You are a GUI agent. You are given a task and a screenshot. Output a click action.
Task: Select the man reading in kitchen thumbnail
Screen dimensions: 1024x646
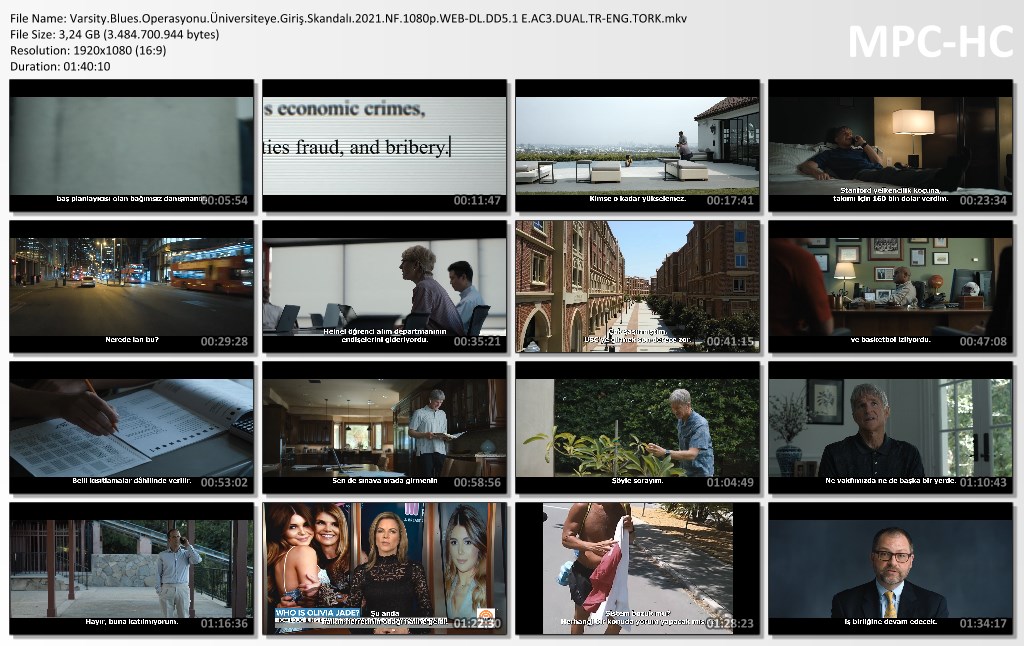coord(385,428)
